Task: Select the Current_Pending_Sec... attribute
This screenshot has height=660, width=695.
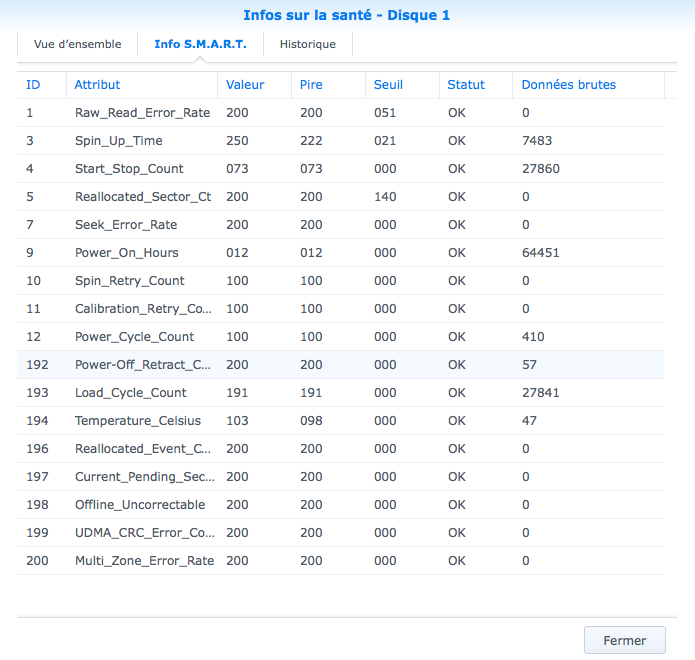Action: (144, 476)
